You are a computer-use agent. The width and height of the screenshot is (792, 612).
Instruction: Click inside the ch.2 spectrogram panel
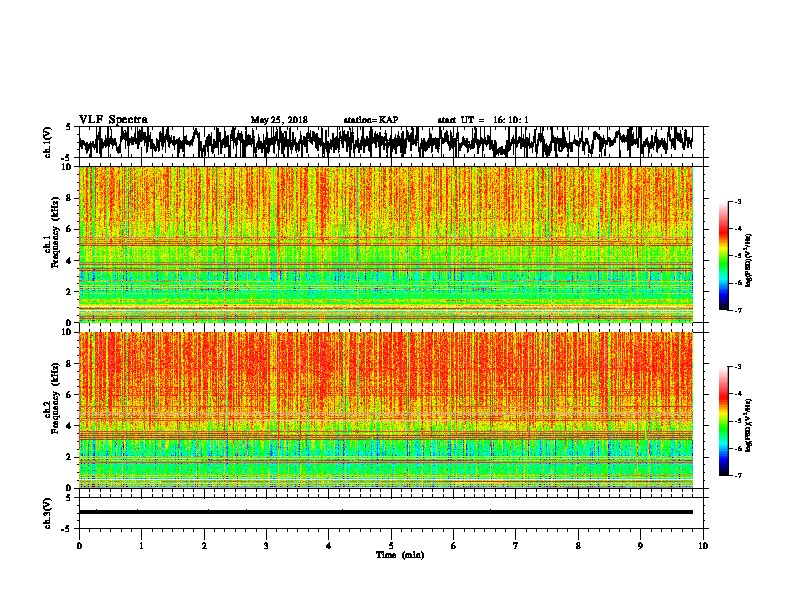386,410
